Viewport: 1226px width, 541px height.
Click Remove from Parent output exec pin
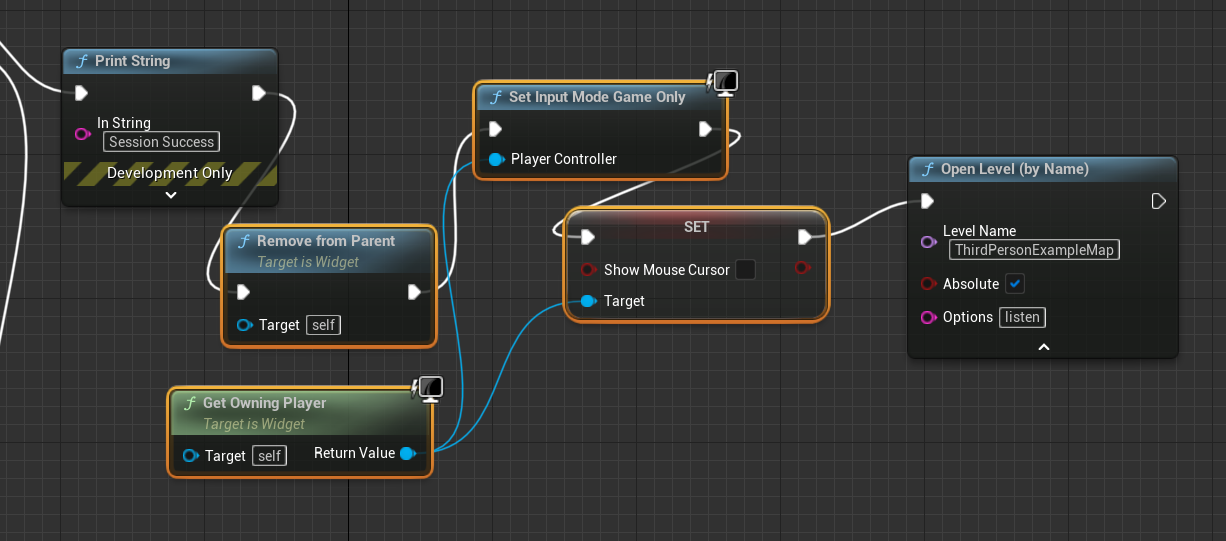coord(415,292)
